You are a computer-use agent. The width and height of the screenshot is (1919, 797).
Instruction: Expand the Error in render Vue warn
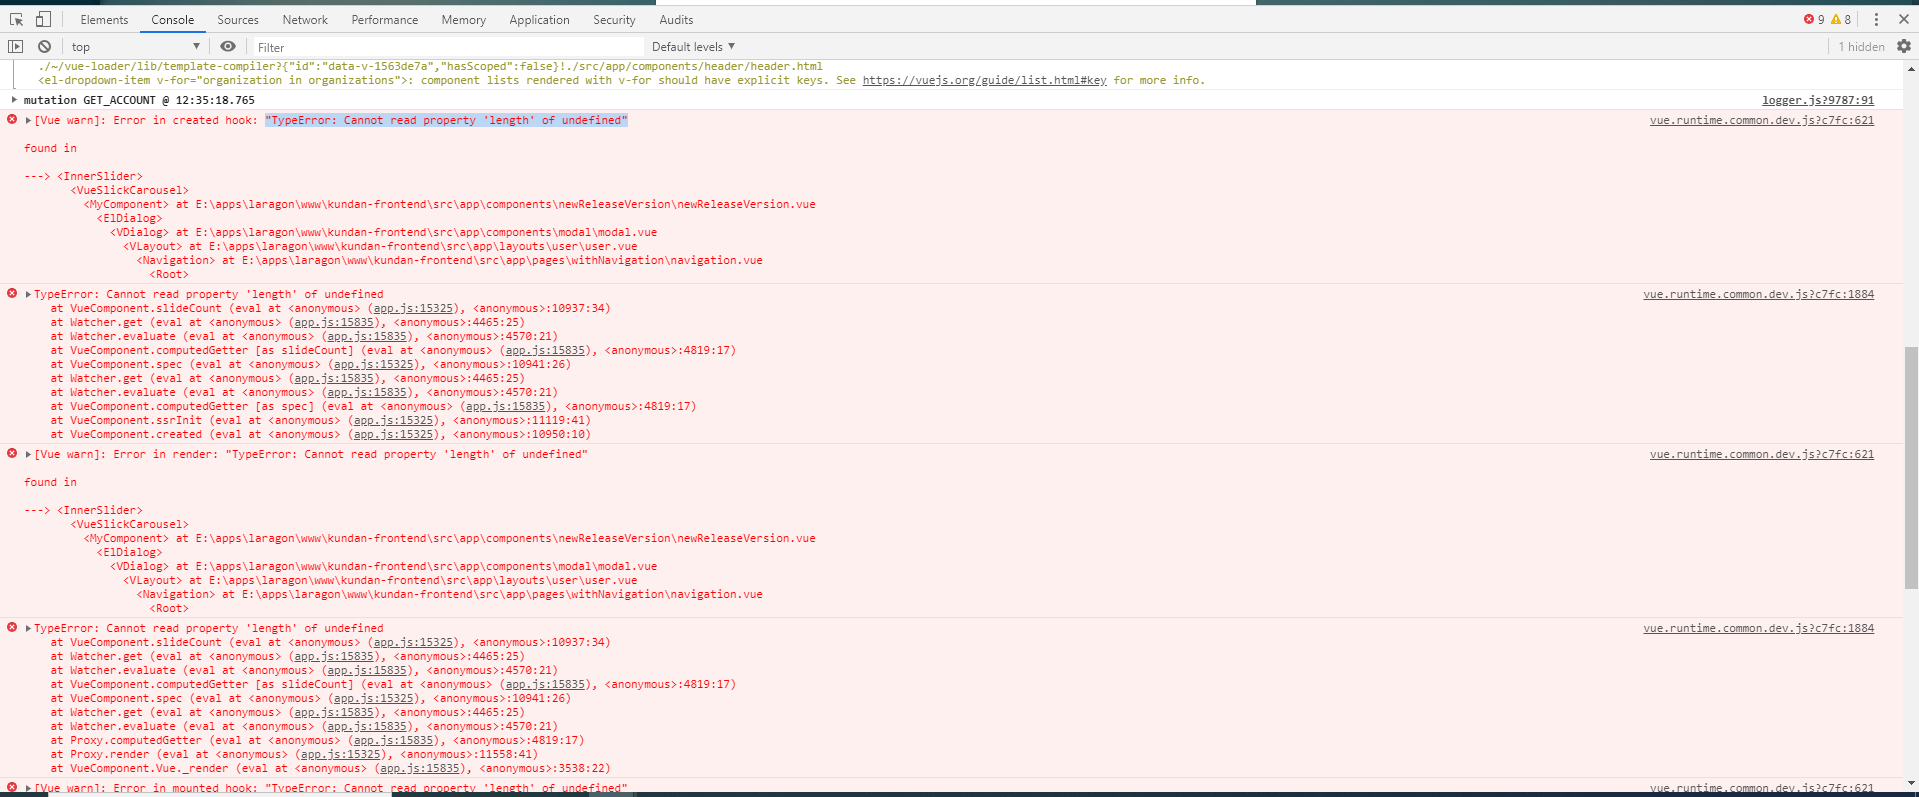point(28,454)
